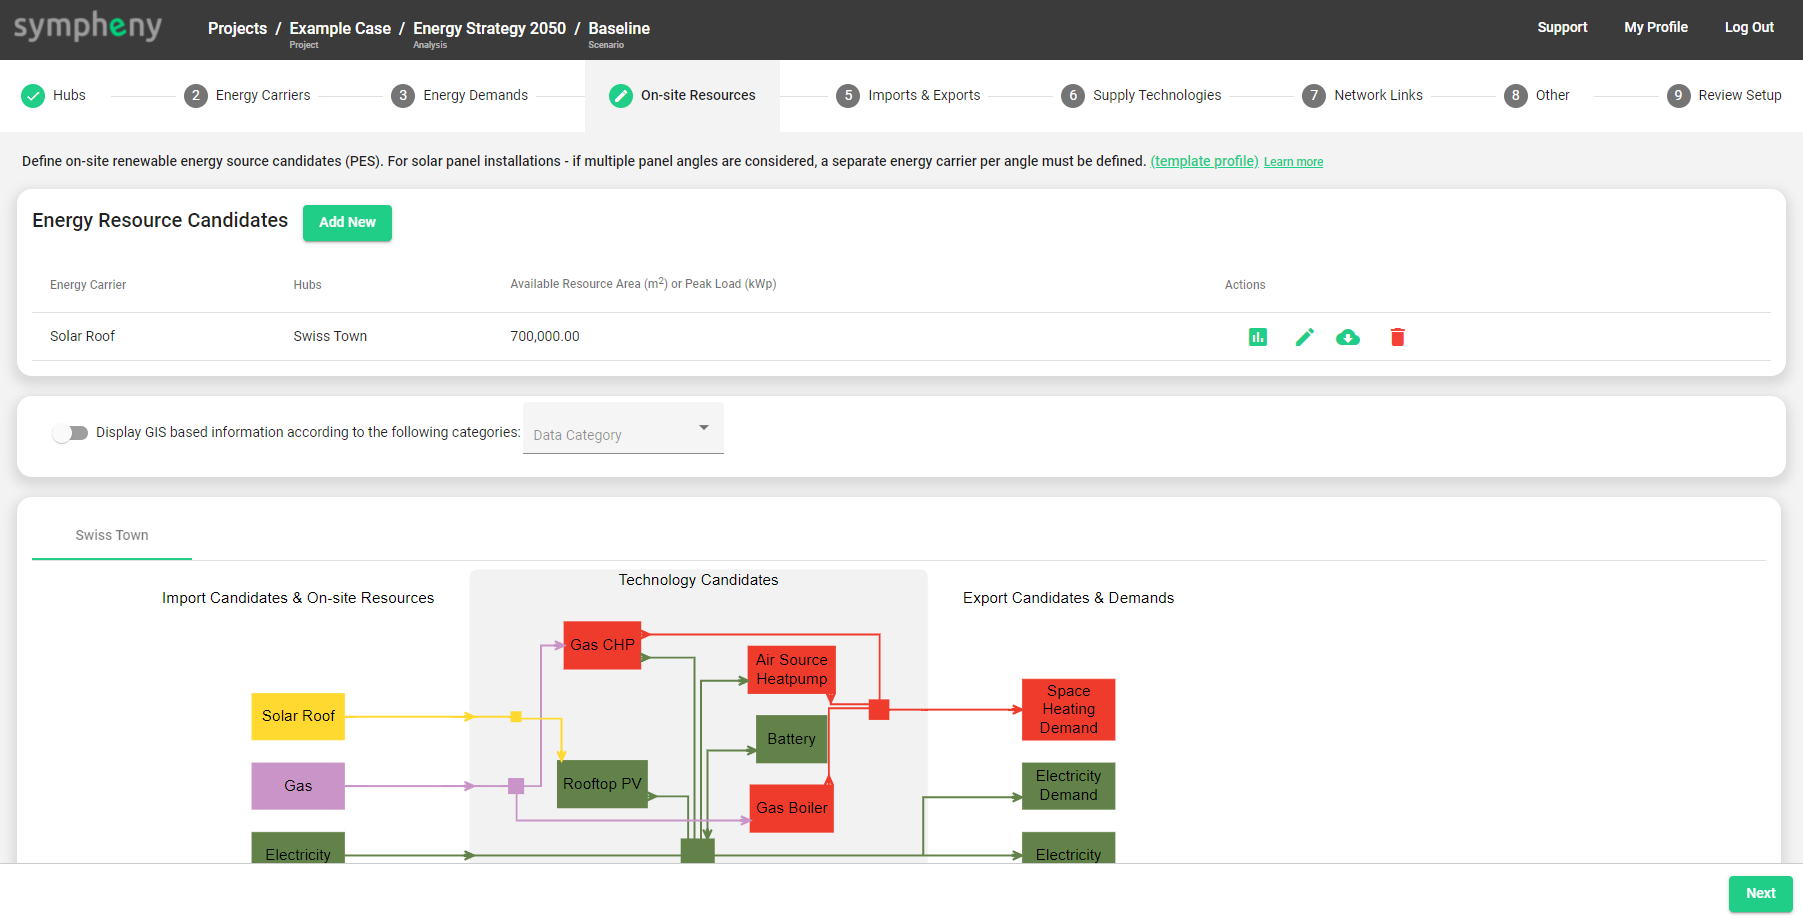Open the template profile link

point(1204,161)
